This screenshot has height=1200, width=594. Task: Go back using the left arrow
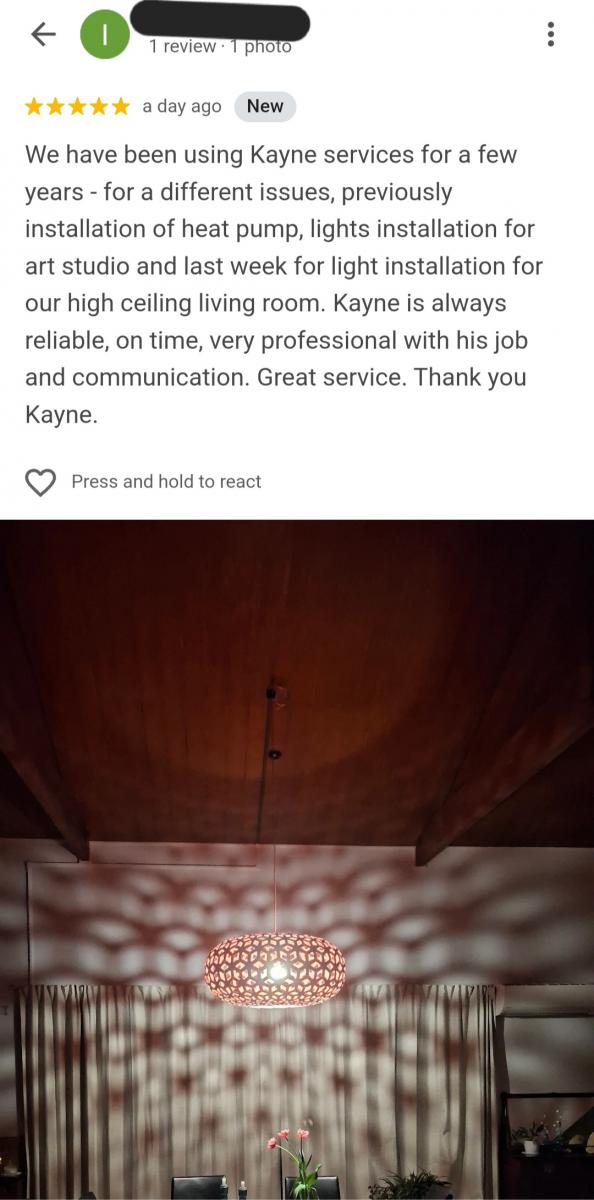pyautogui.click(x=43, y=34)
